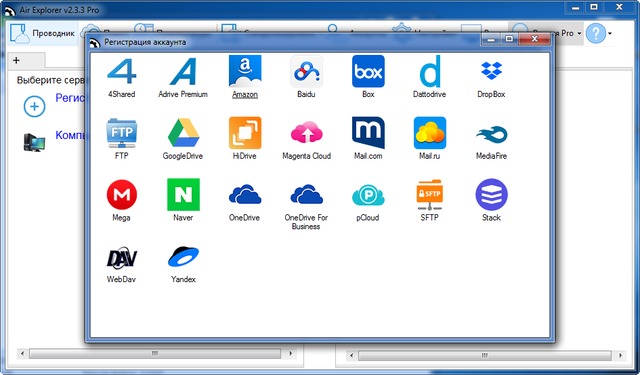Select the 4Shared cloud service icon
This screenshot has height=375, width=640.
pyautogui.click(x=121, y=71)
